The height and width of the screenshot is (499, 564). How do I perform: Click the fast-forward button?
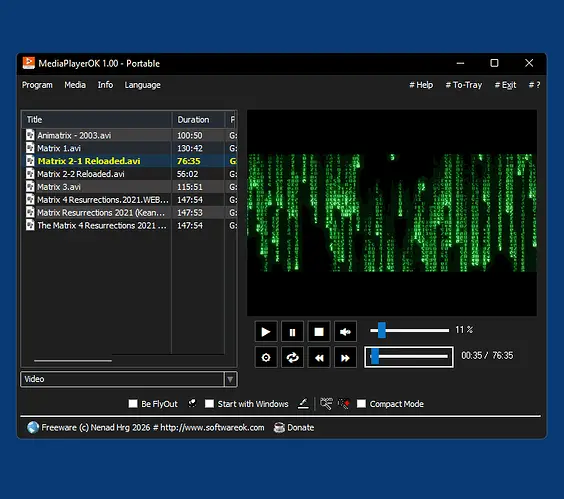coord(345,358)
